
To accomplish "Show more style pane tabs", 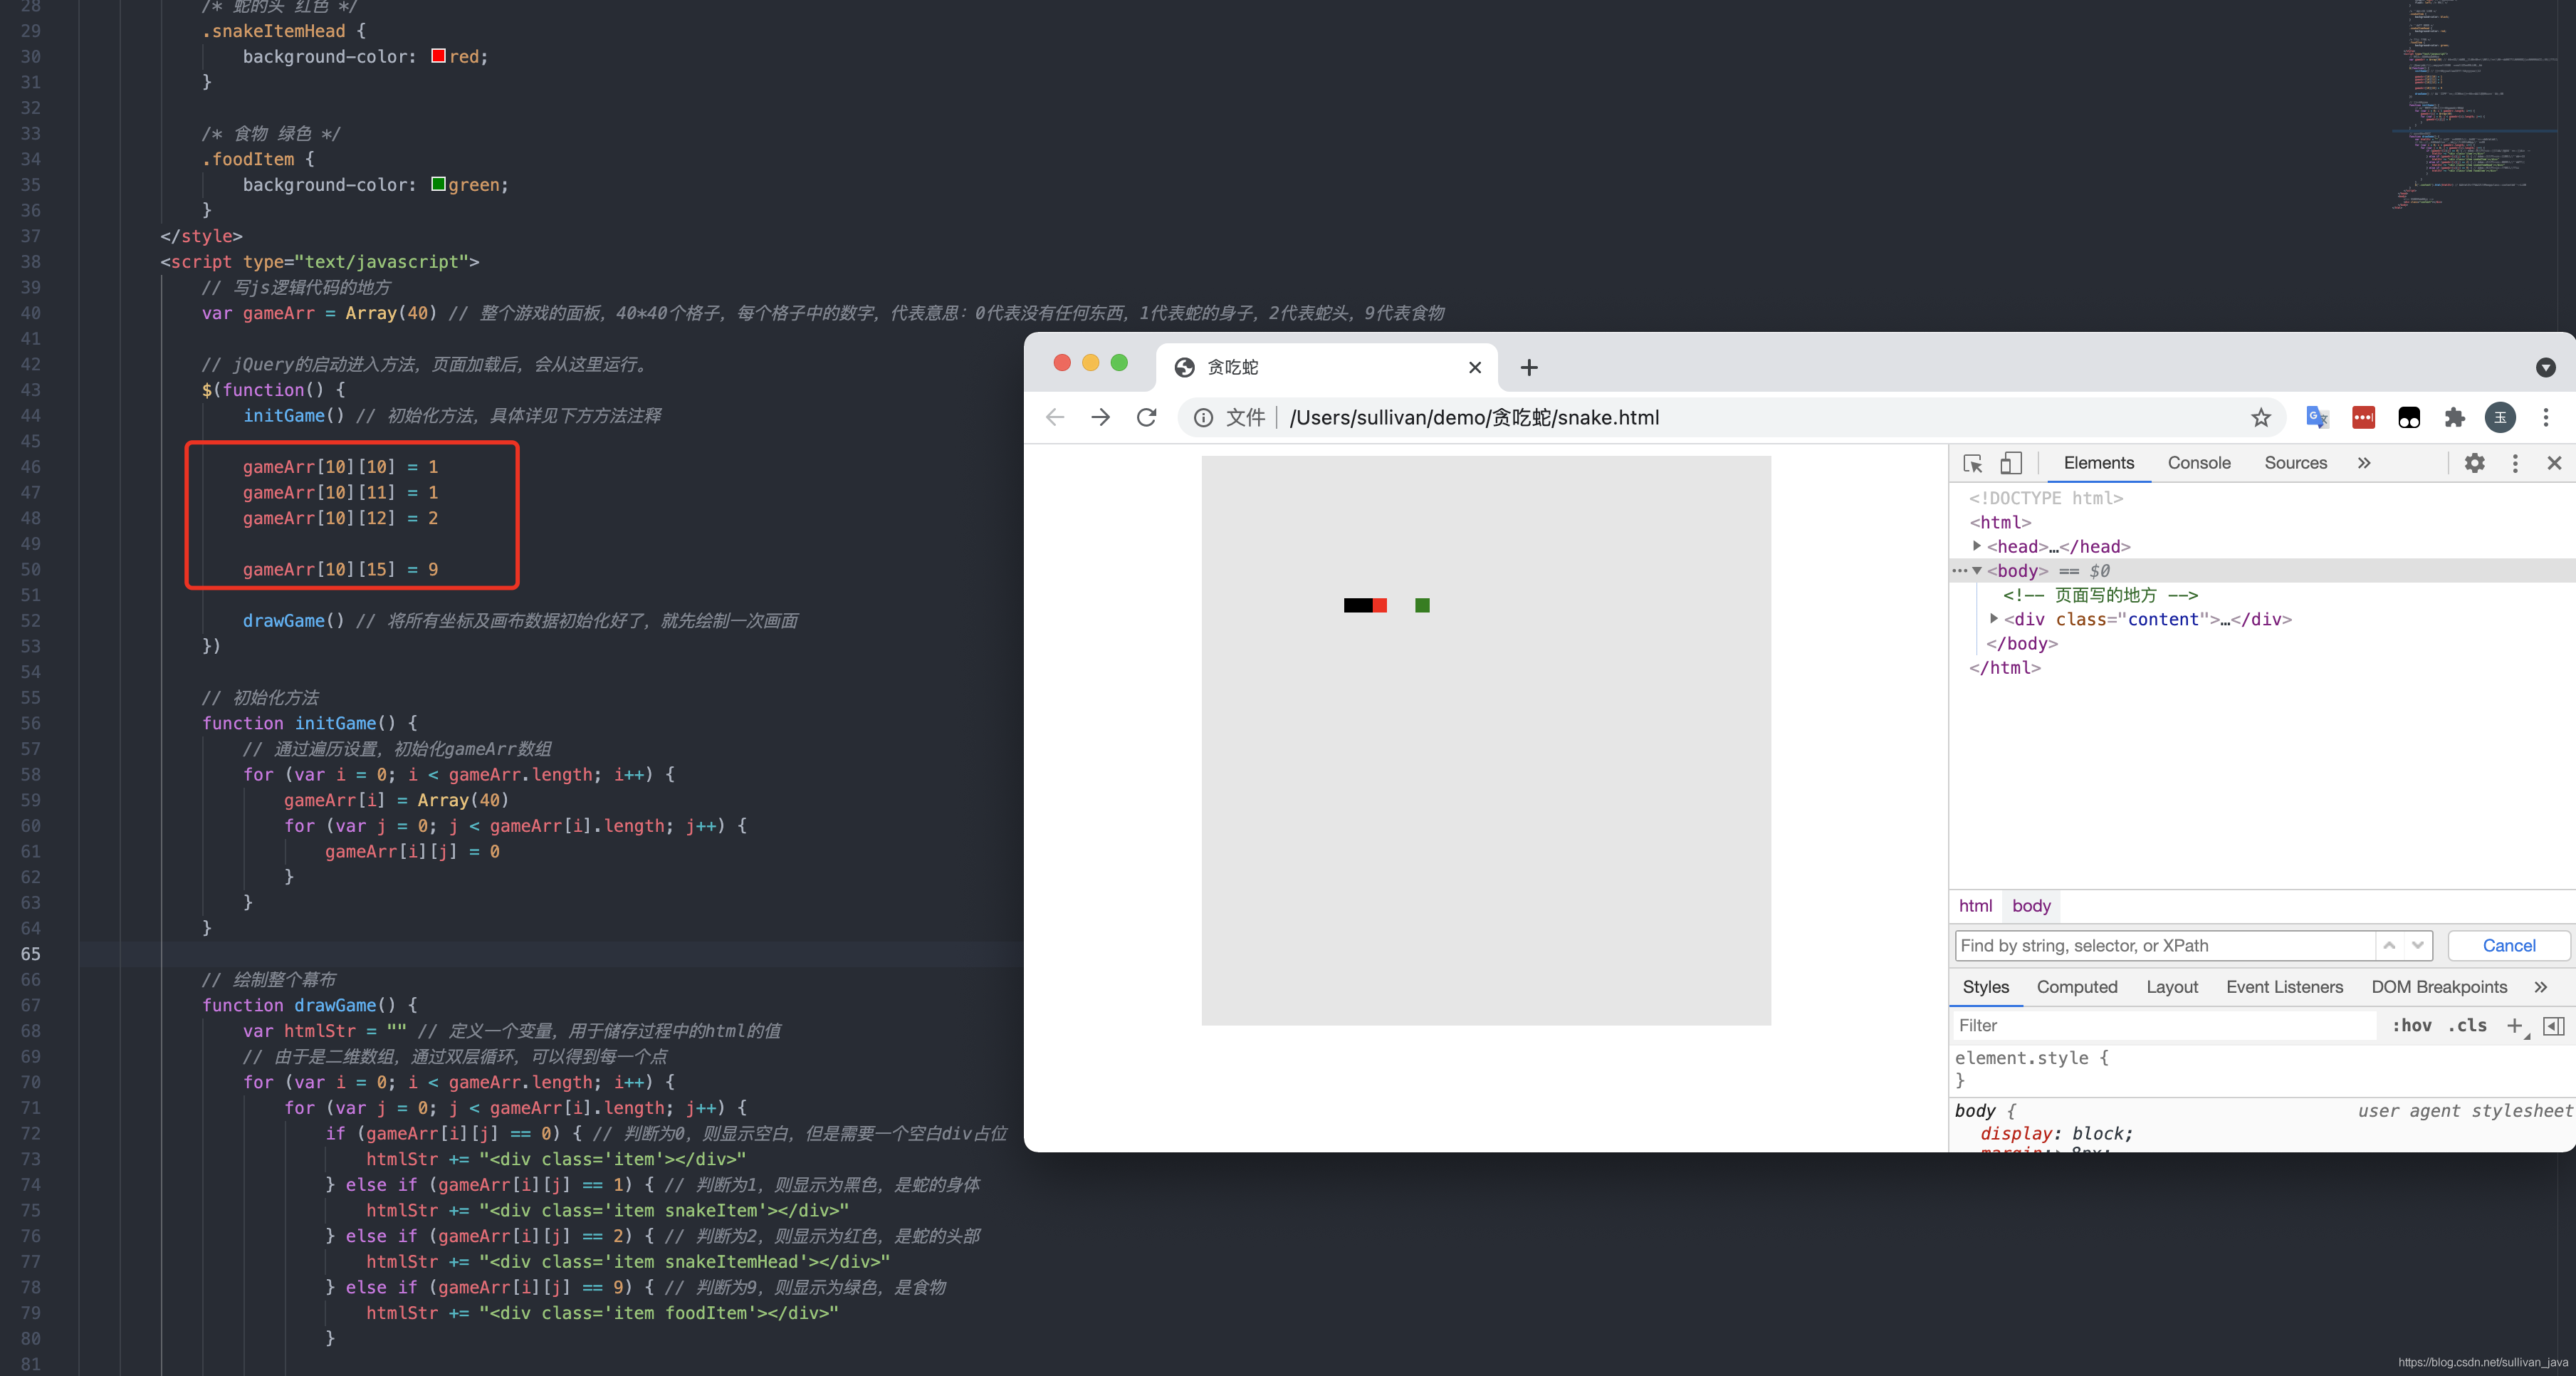I will [x=2541, y=987].
